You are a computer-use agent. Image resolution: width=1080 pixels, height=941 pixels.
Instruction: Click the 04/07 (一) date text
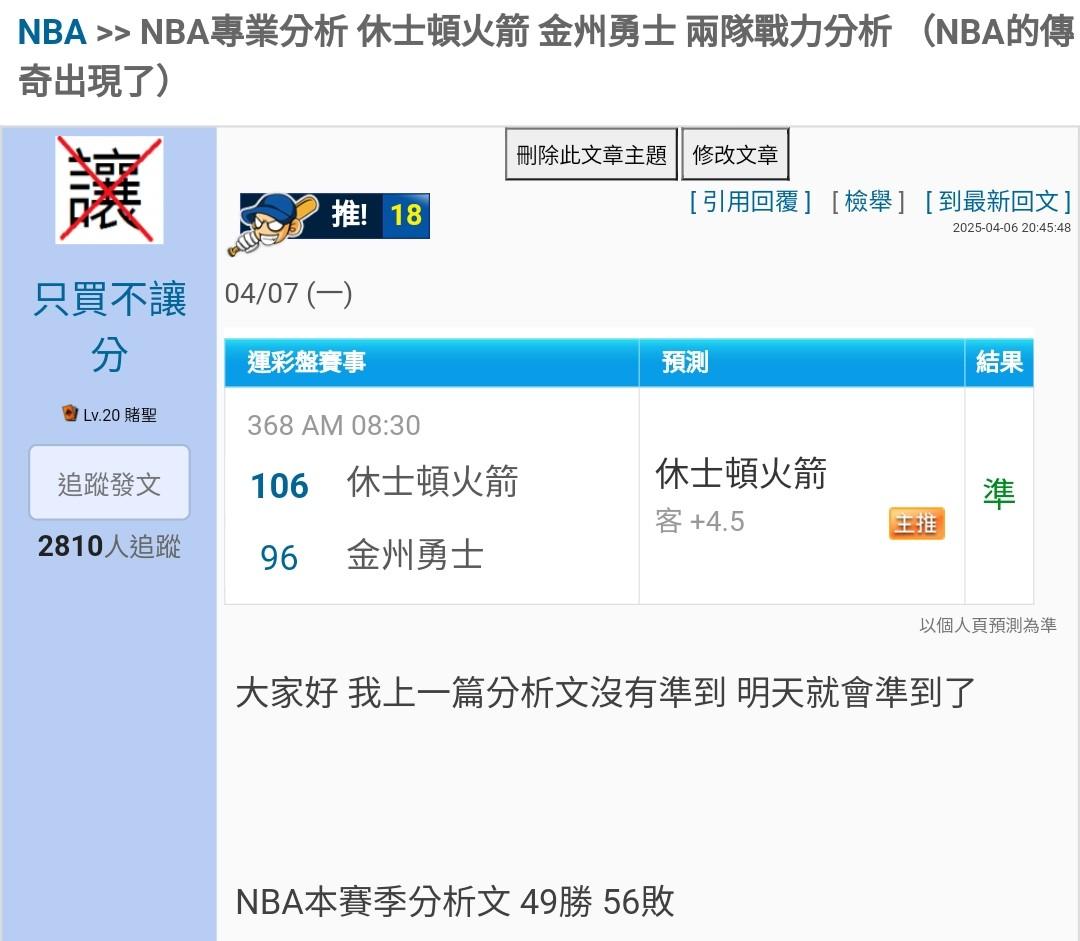(x=289, y=293)
